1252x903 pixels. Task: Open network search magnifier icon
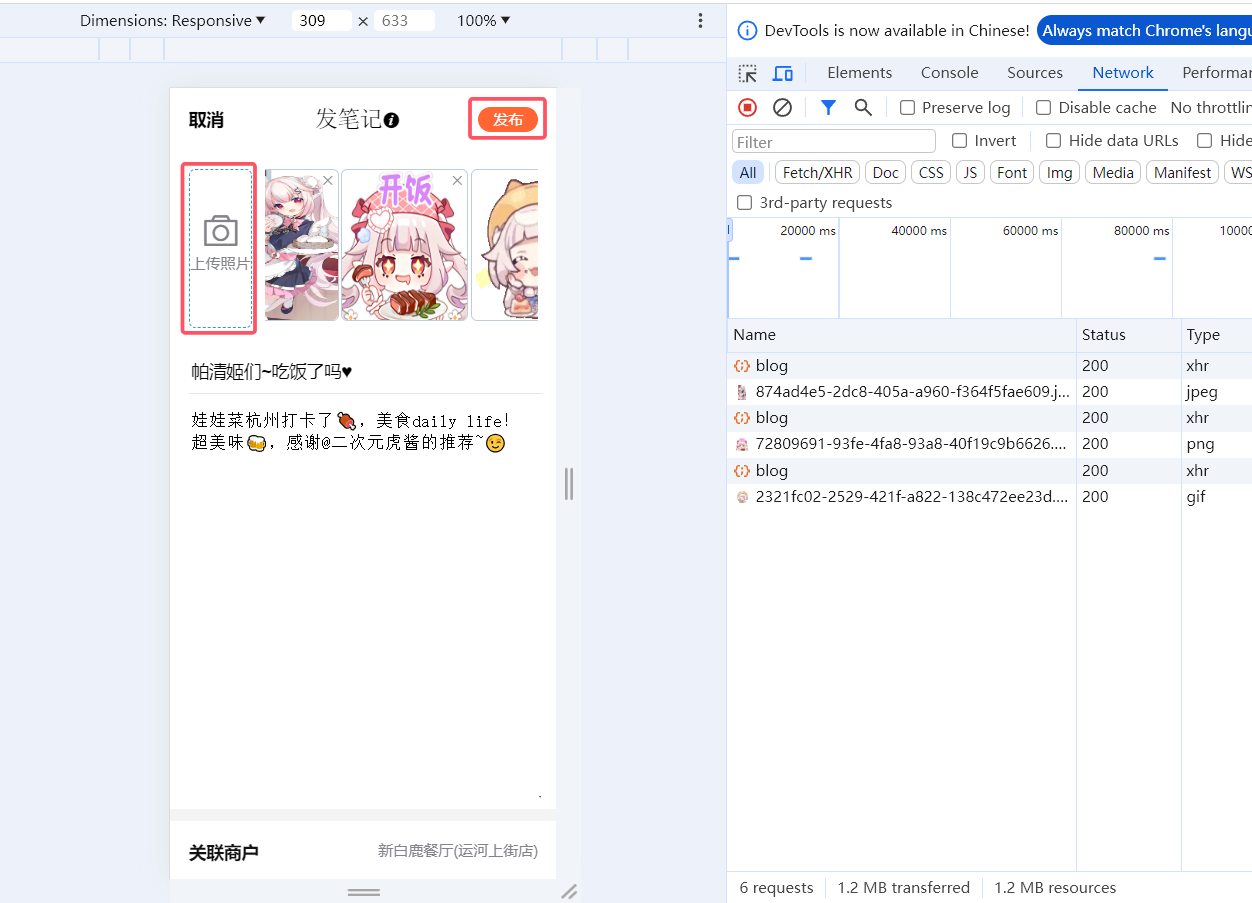863,107
